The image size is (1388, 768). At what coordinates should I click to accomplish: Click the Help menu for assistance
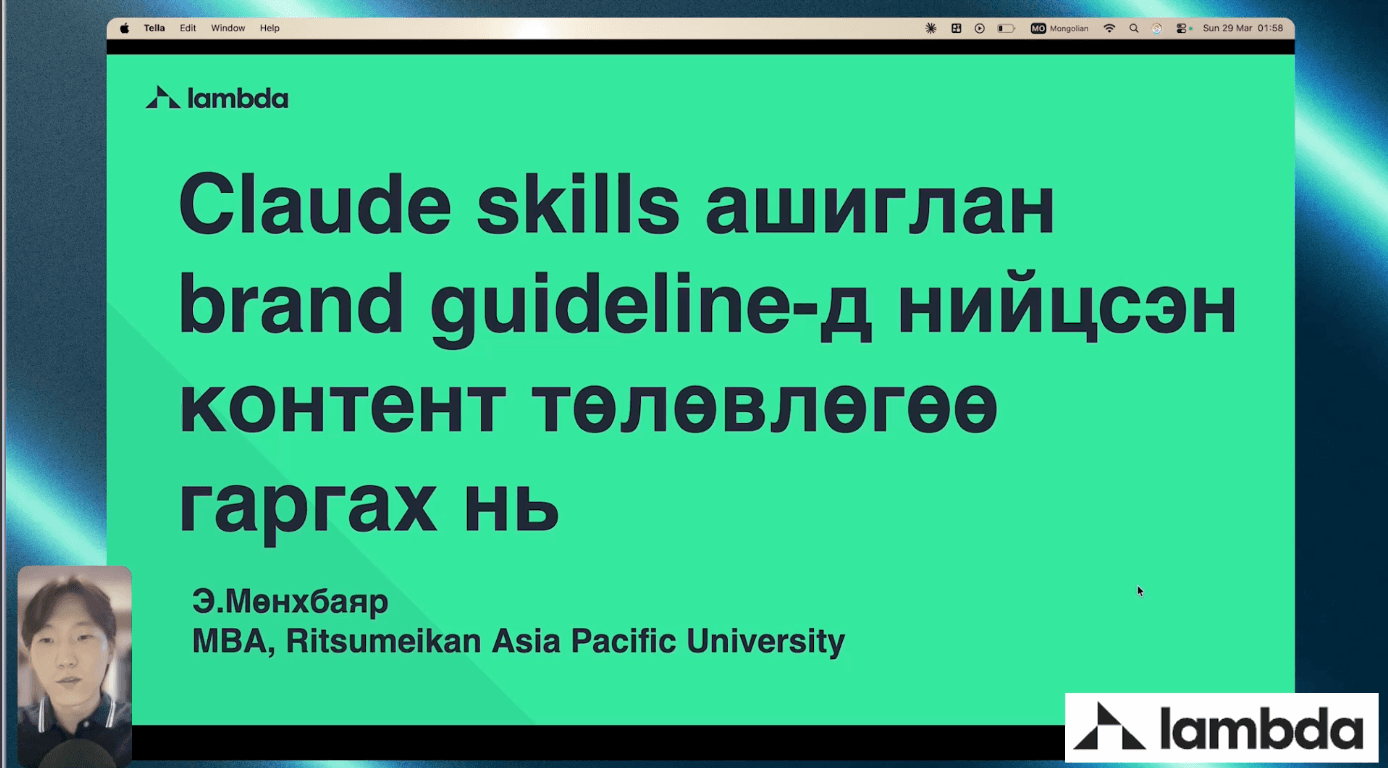(x=269, y=28)
